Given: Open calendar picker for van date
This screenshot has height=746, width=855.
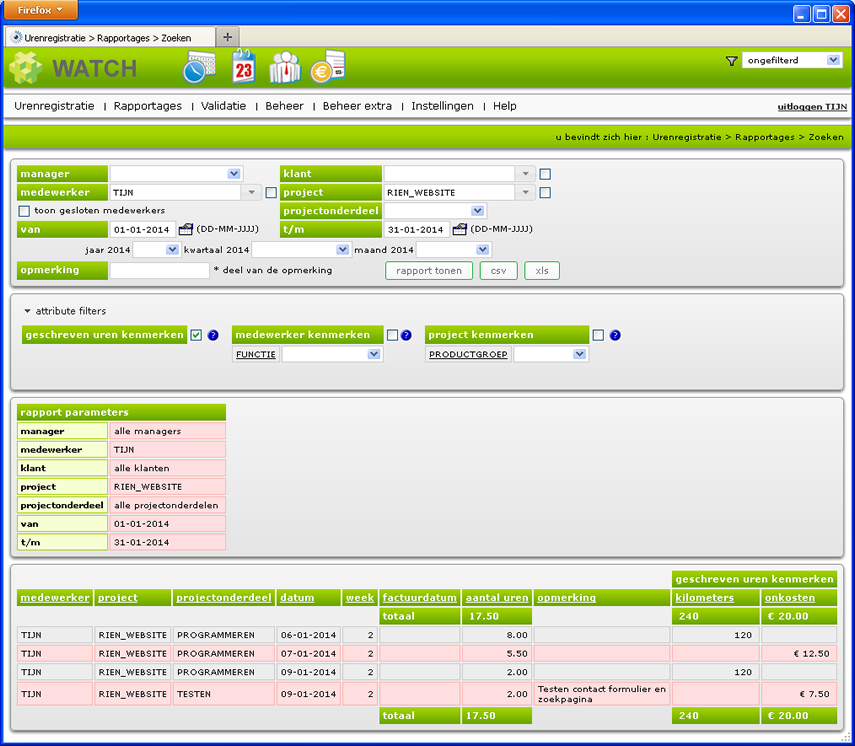Looking at the screenshot, I should pos(185,229).
